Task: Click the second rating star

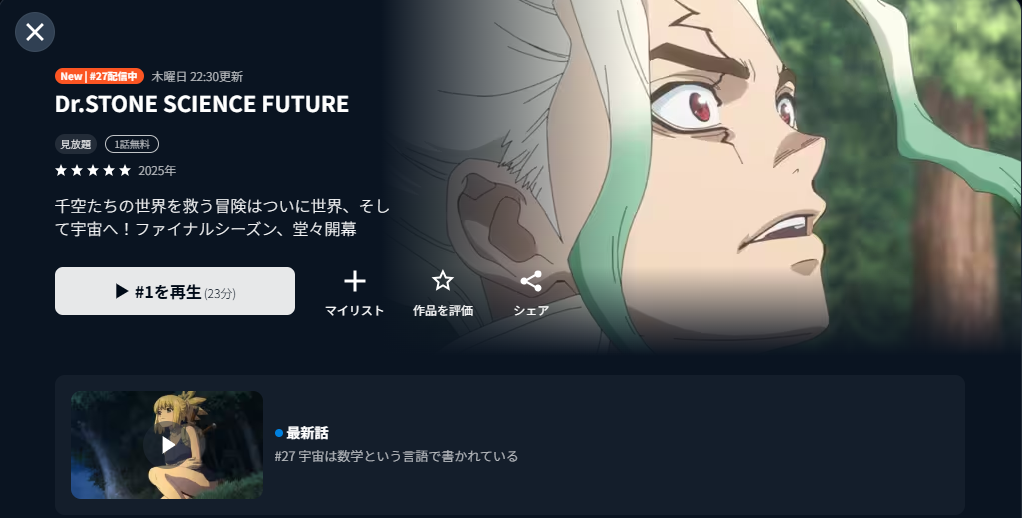Action: point(77,171)
